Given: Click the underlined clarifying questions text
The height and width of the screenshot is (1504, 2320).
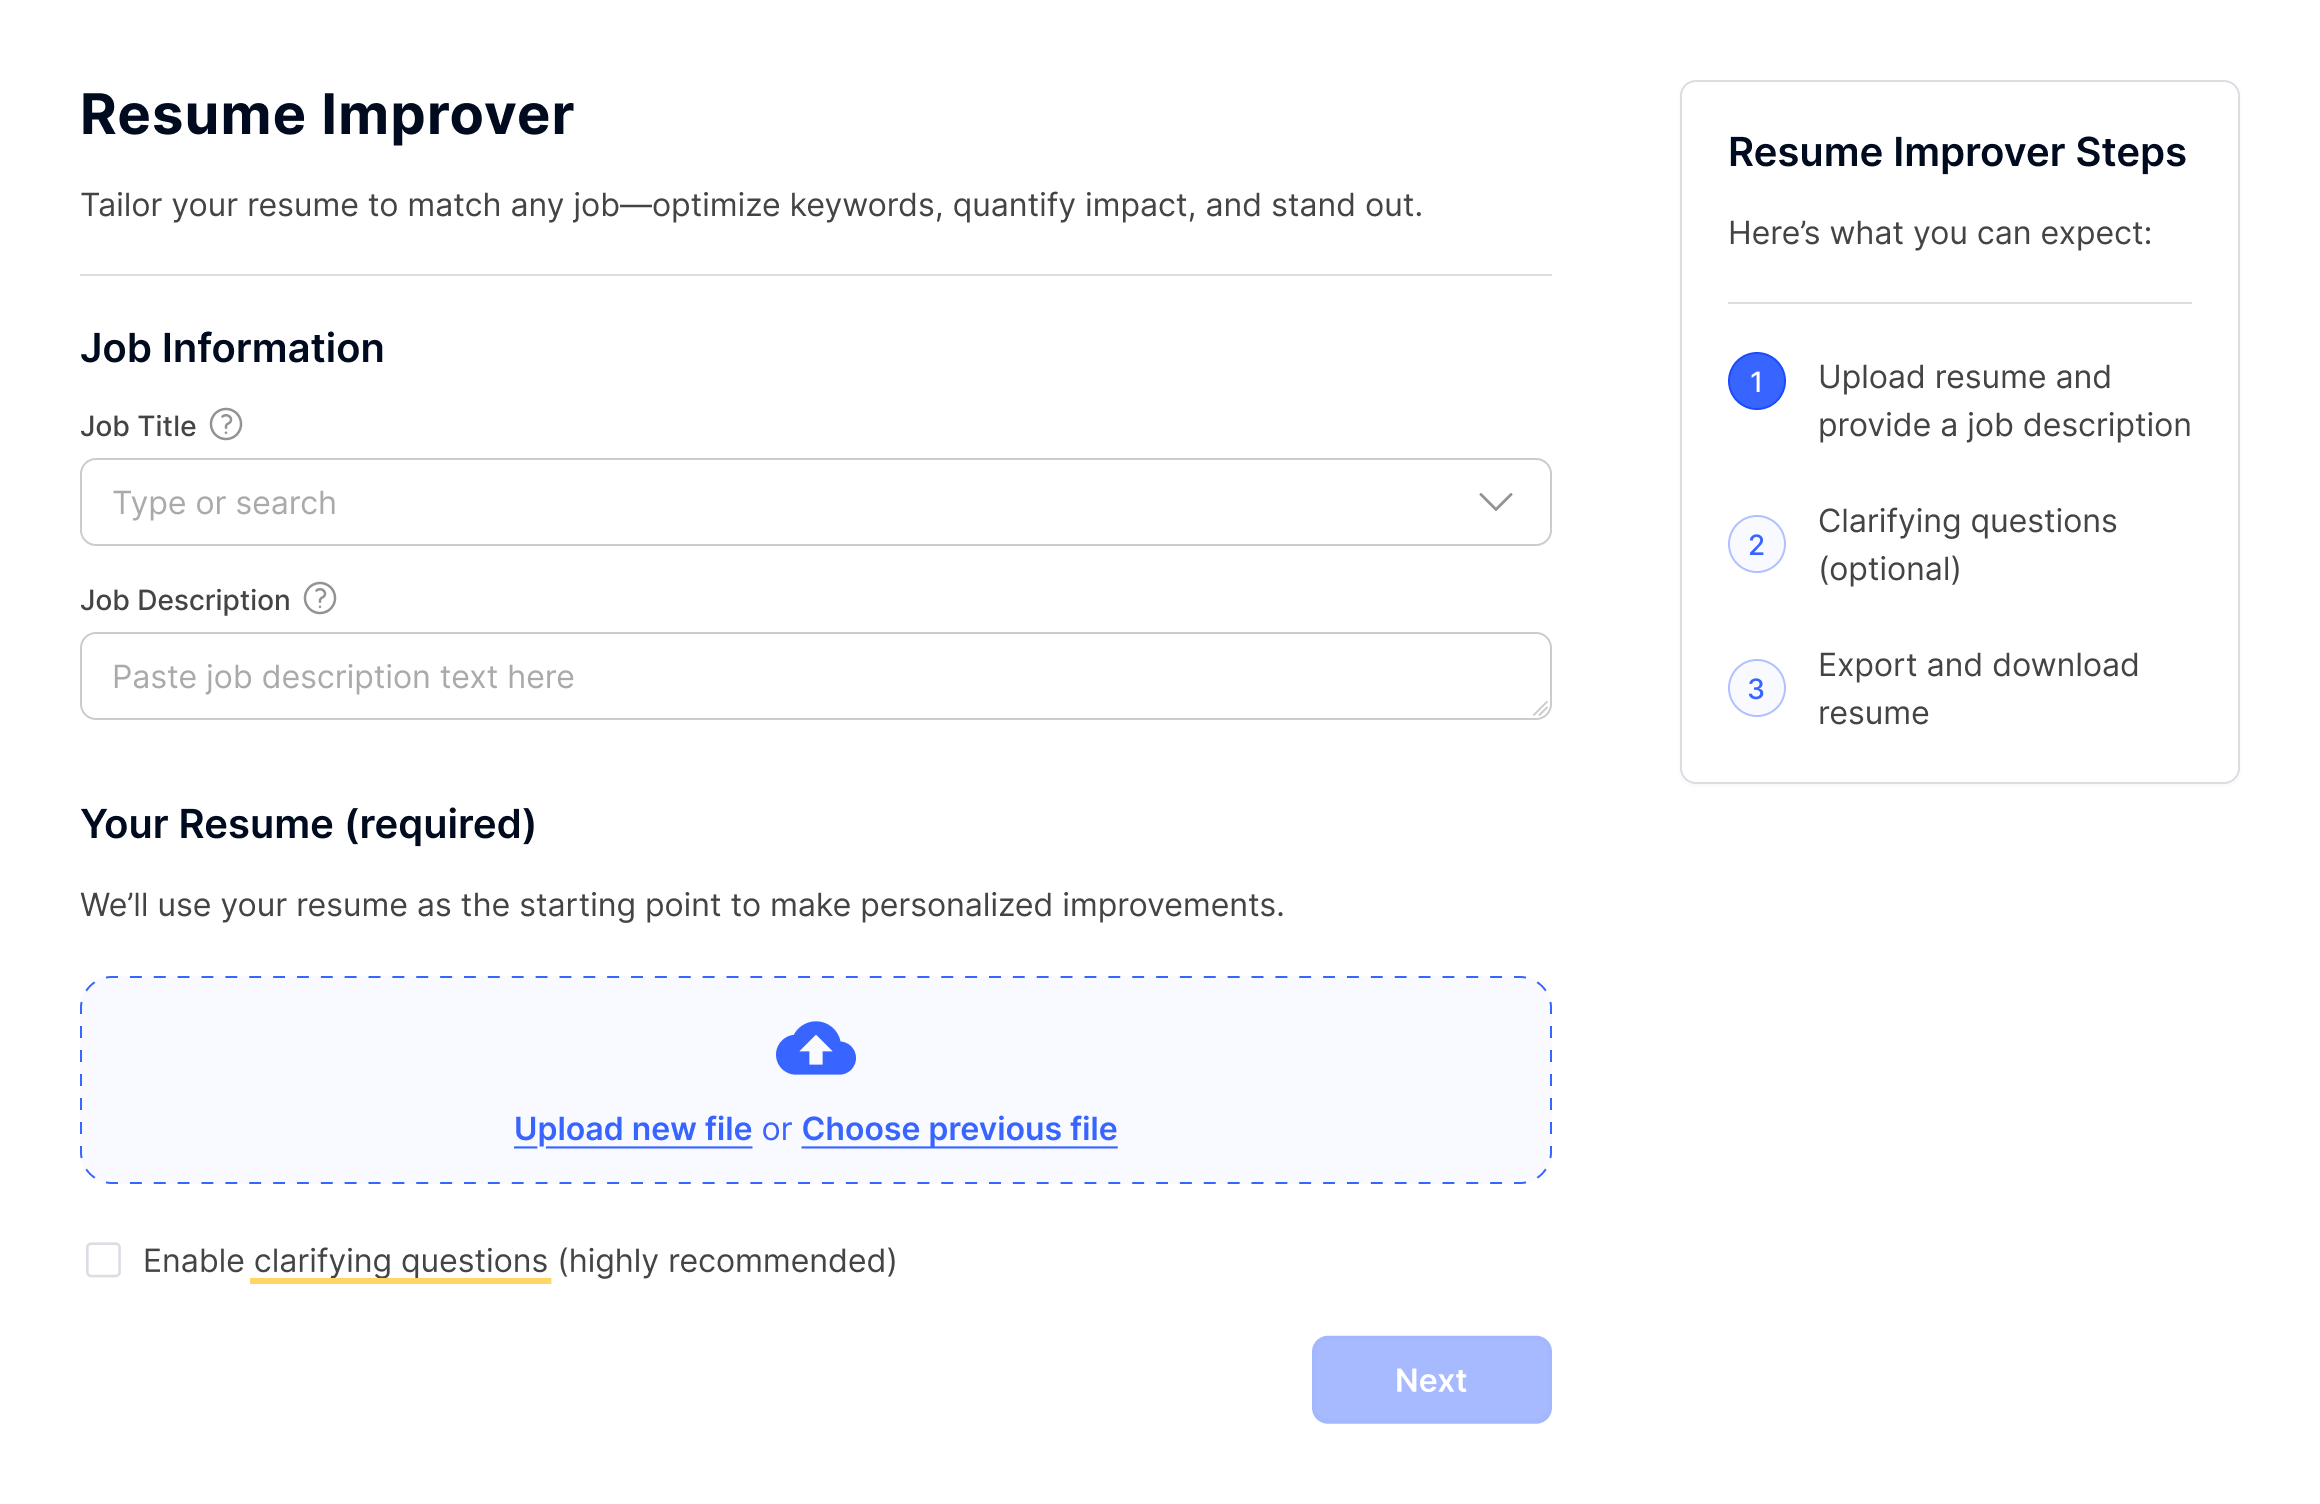Looking at the screenshot, I should tap(400, 1261).
